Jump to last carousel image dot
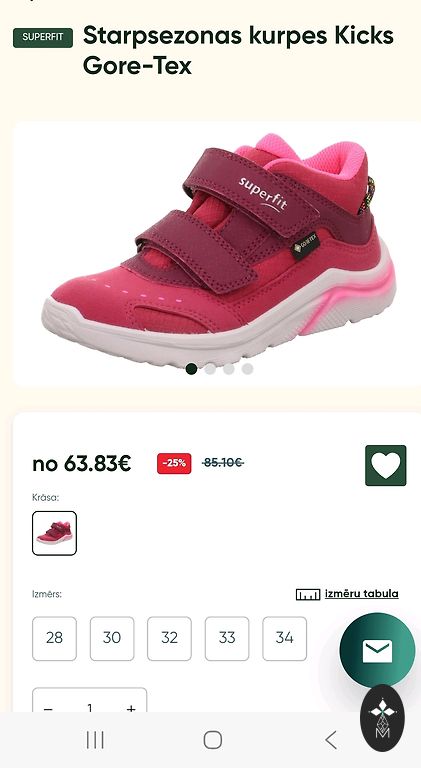This screenshot has height=768, width=421. 248,369
